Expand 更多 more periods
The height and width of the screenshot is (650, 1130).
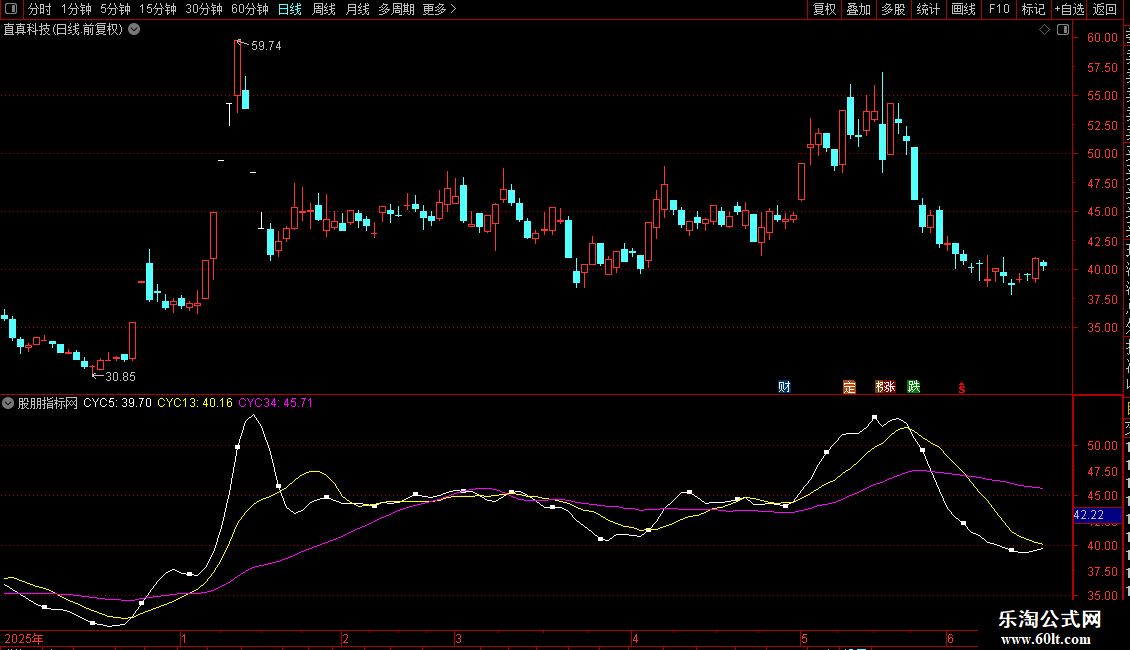tap(439, 9)
